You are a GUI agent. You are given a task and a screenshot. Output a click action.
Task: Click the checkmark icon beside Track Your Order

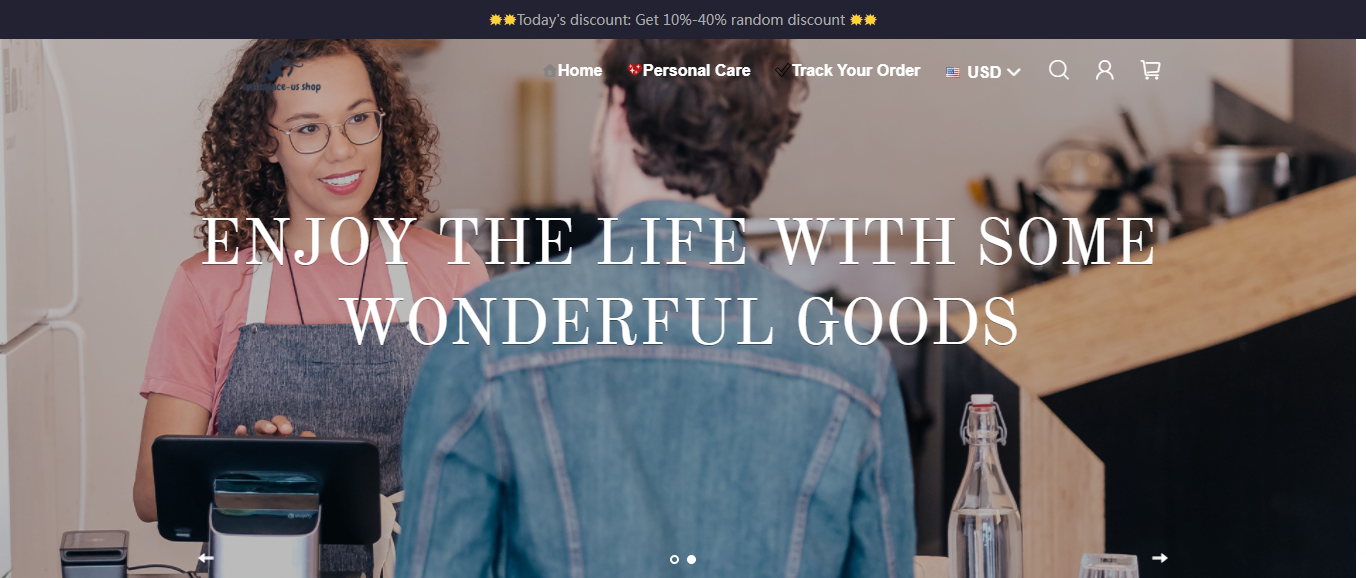pyautogui.click(x=782, y=71)
